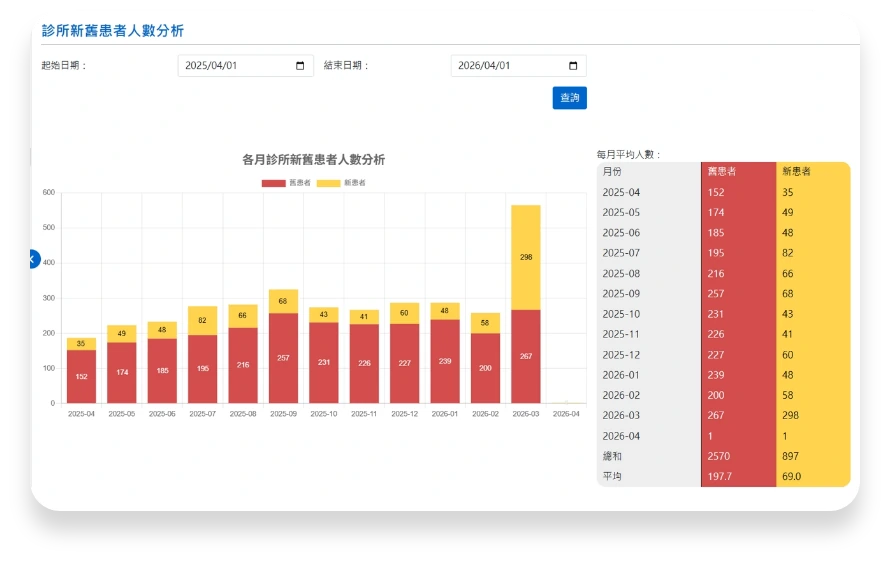Click the 每月平均人數 label above table
This screenshot has width=890, height=561.
point(628,154)
